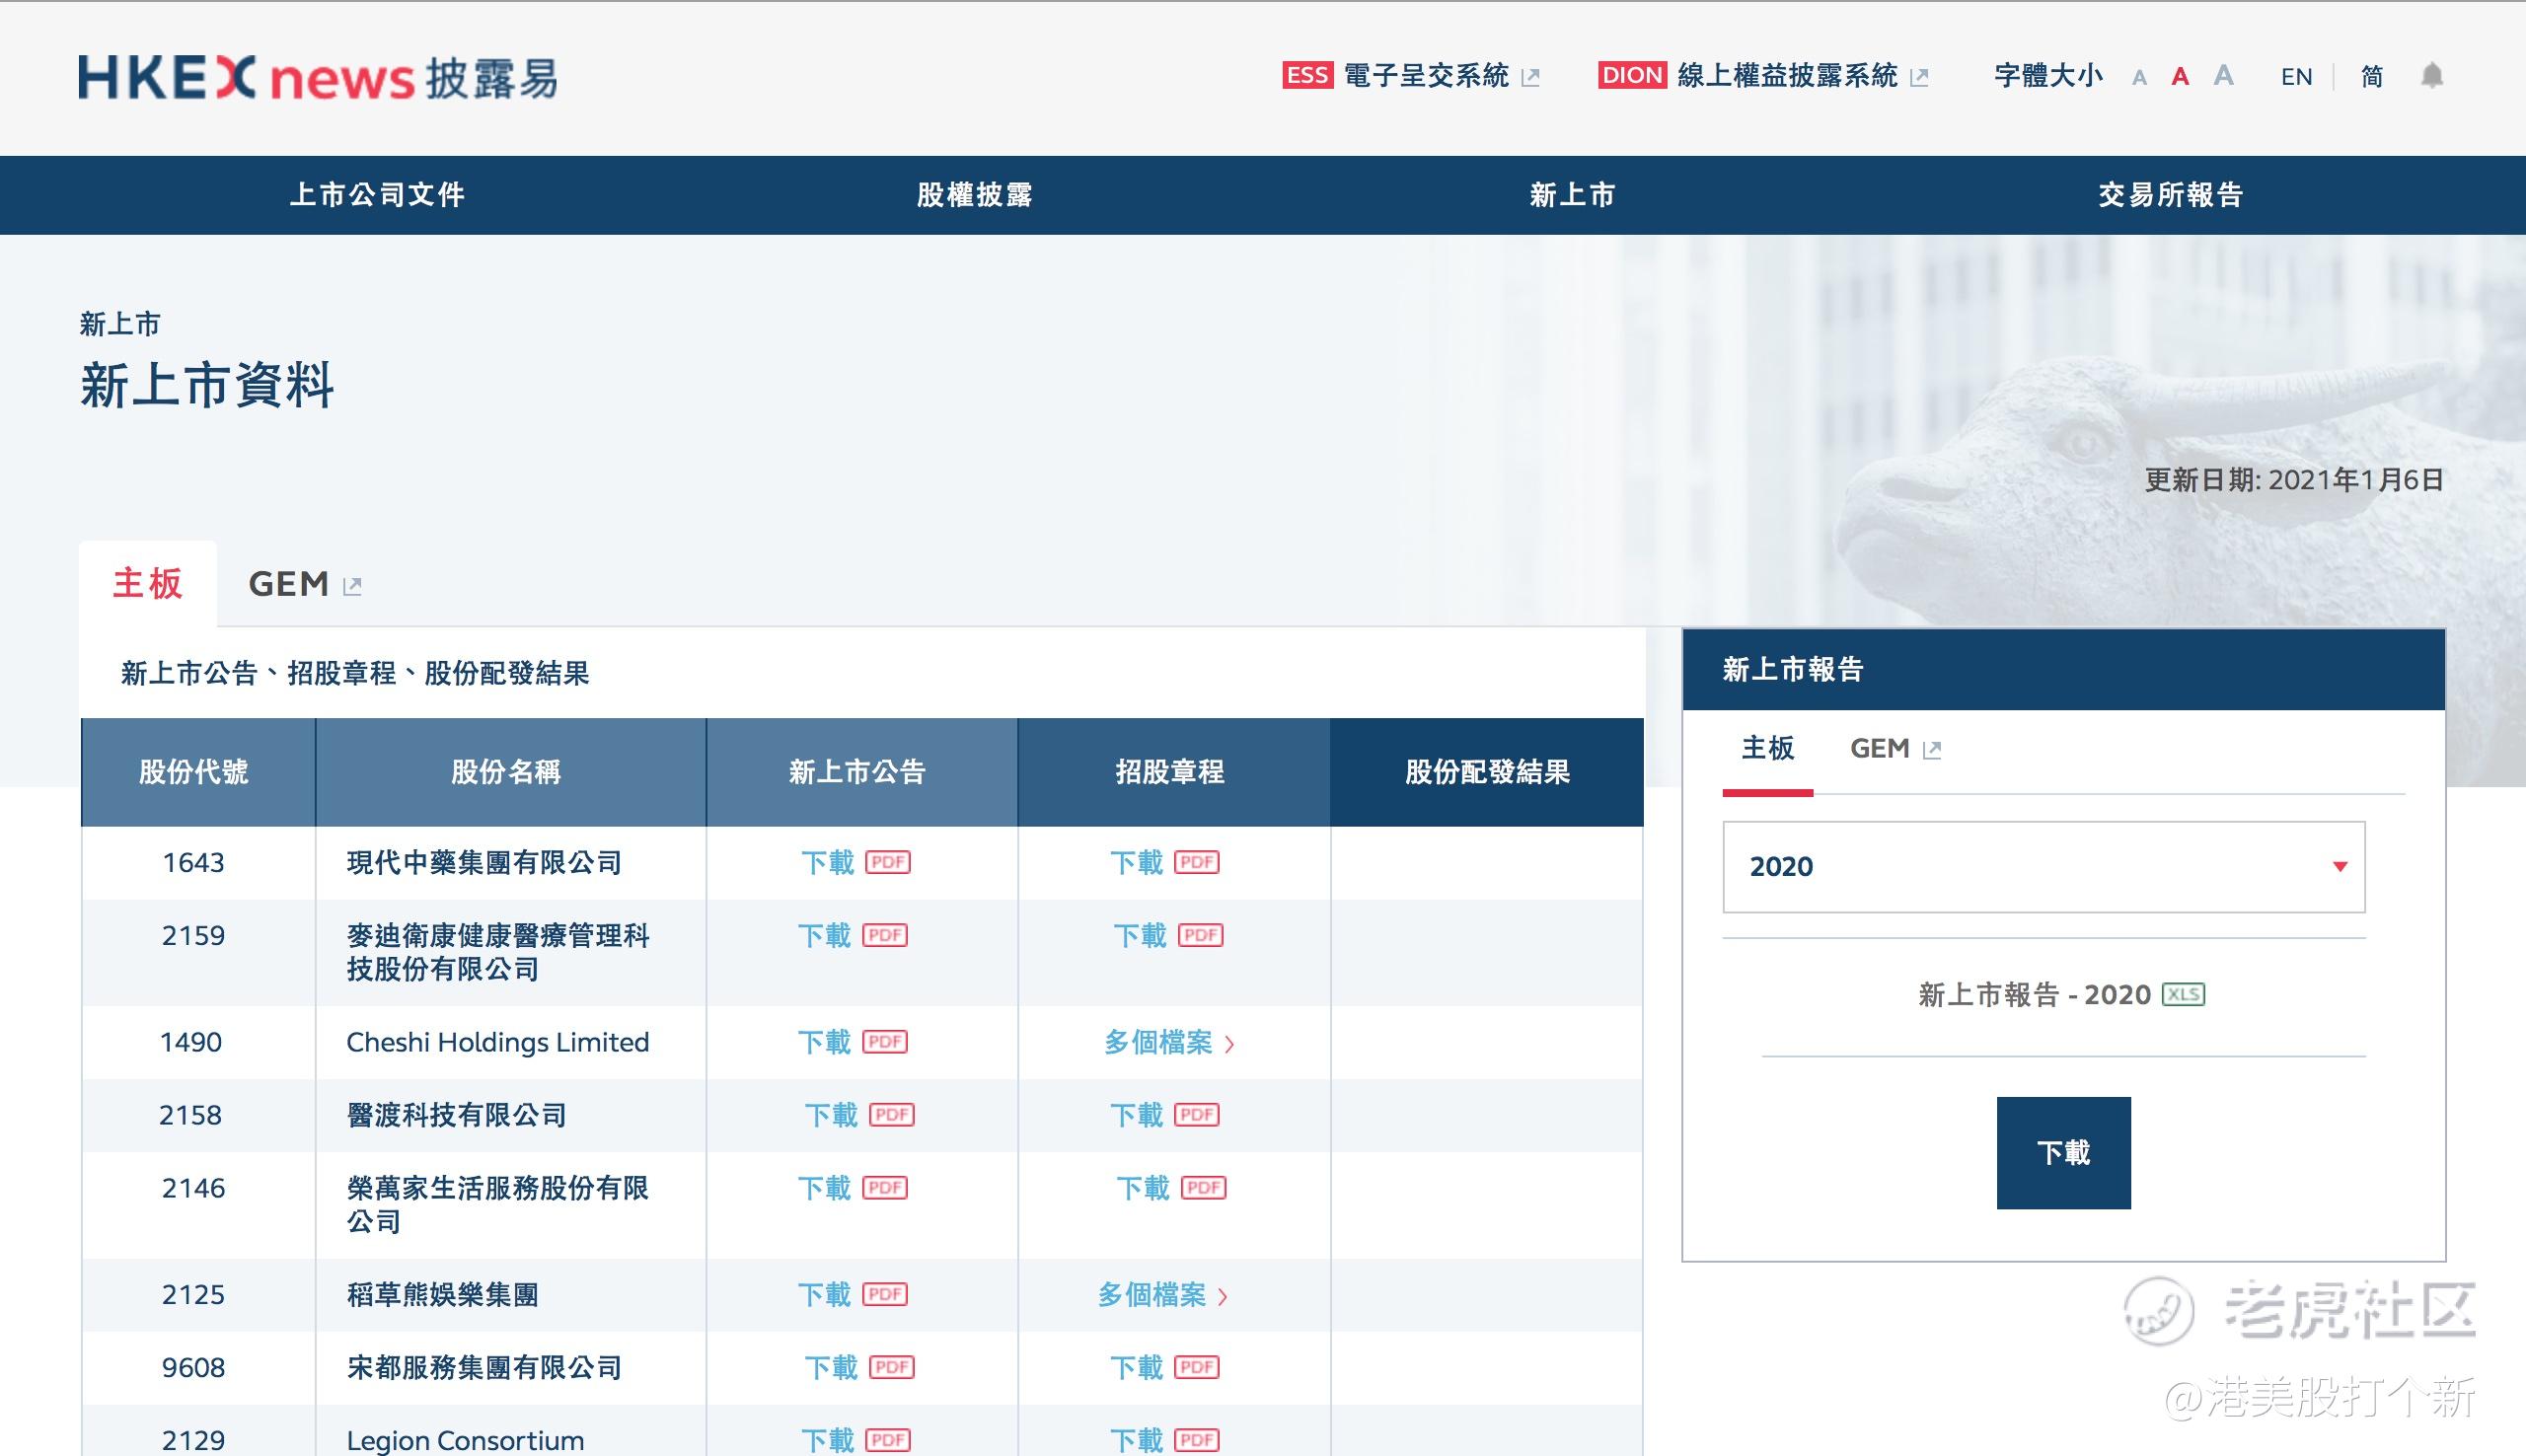Open the 2020 year dropdown
This screenshot has width=2526, height=1456.
[2043, 867]
